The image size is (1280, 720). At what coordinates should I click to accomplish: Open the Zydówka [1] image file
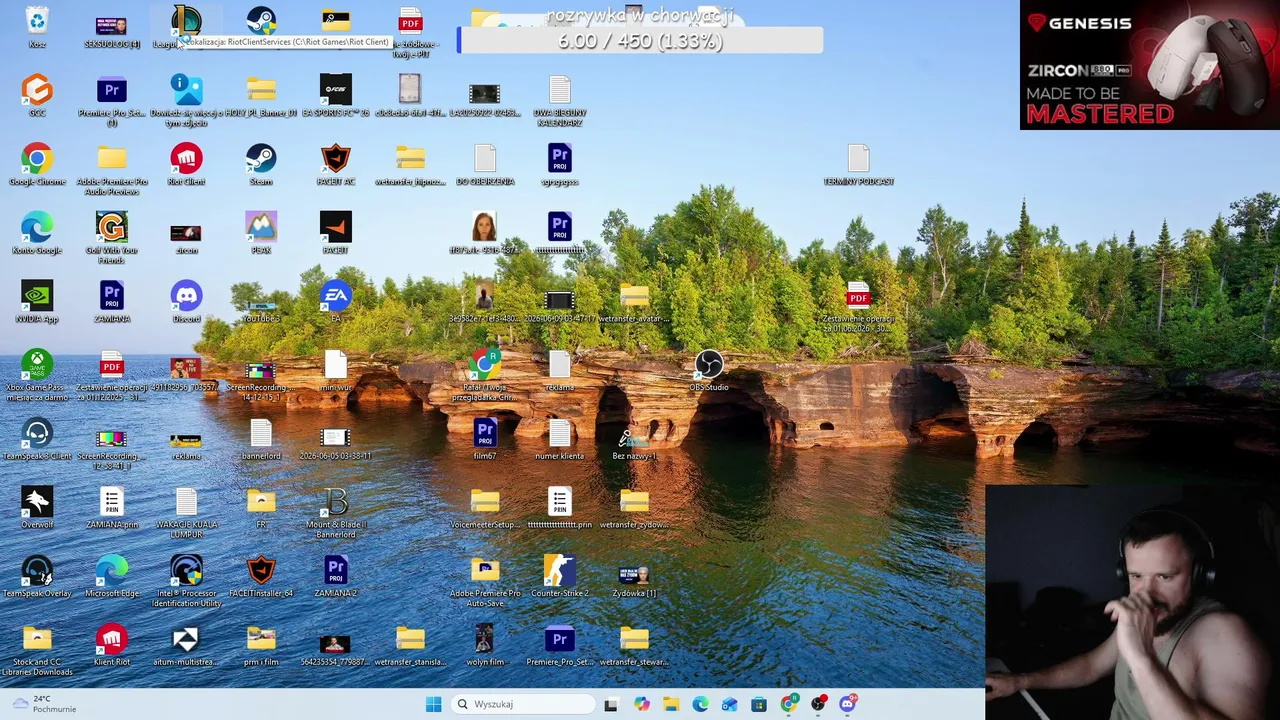[634, 577]
